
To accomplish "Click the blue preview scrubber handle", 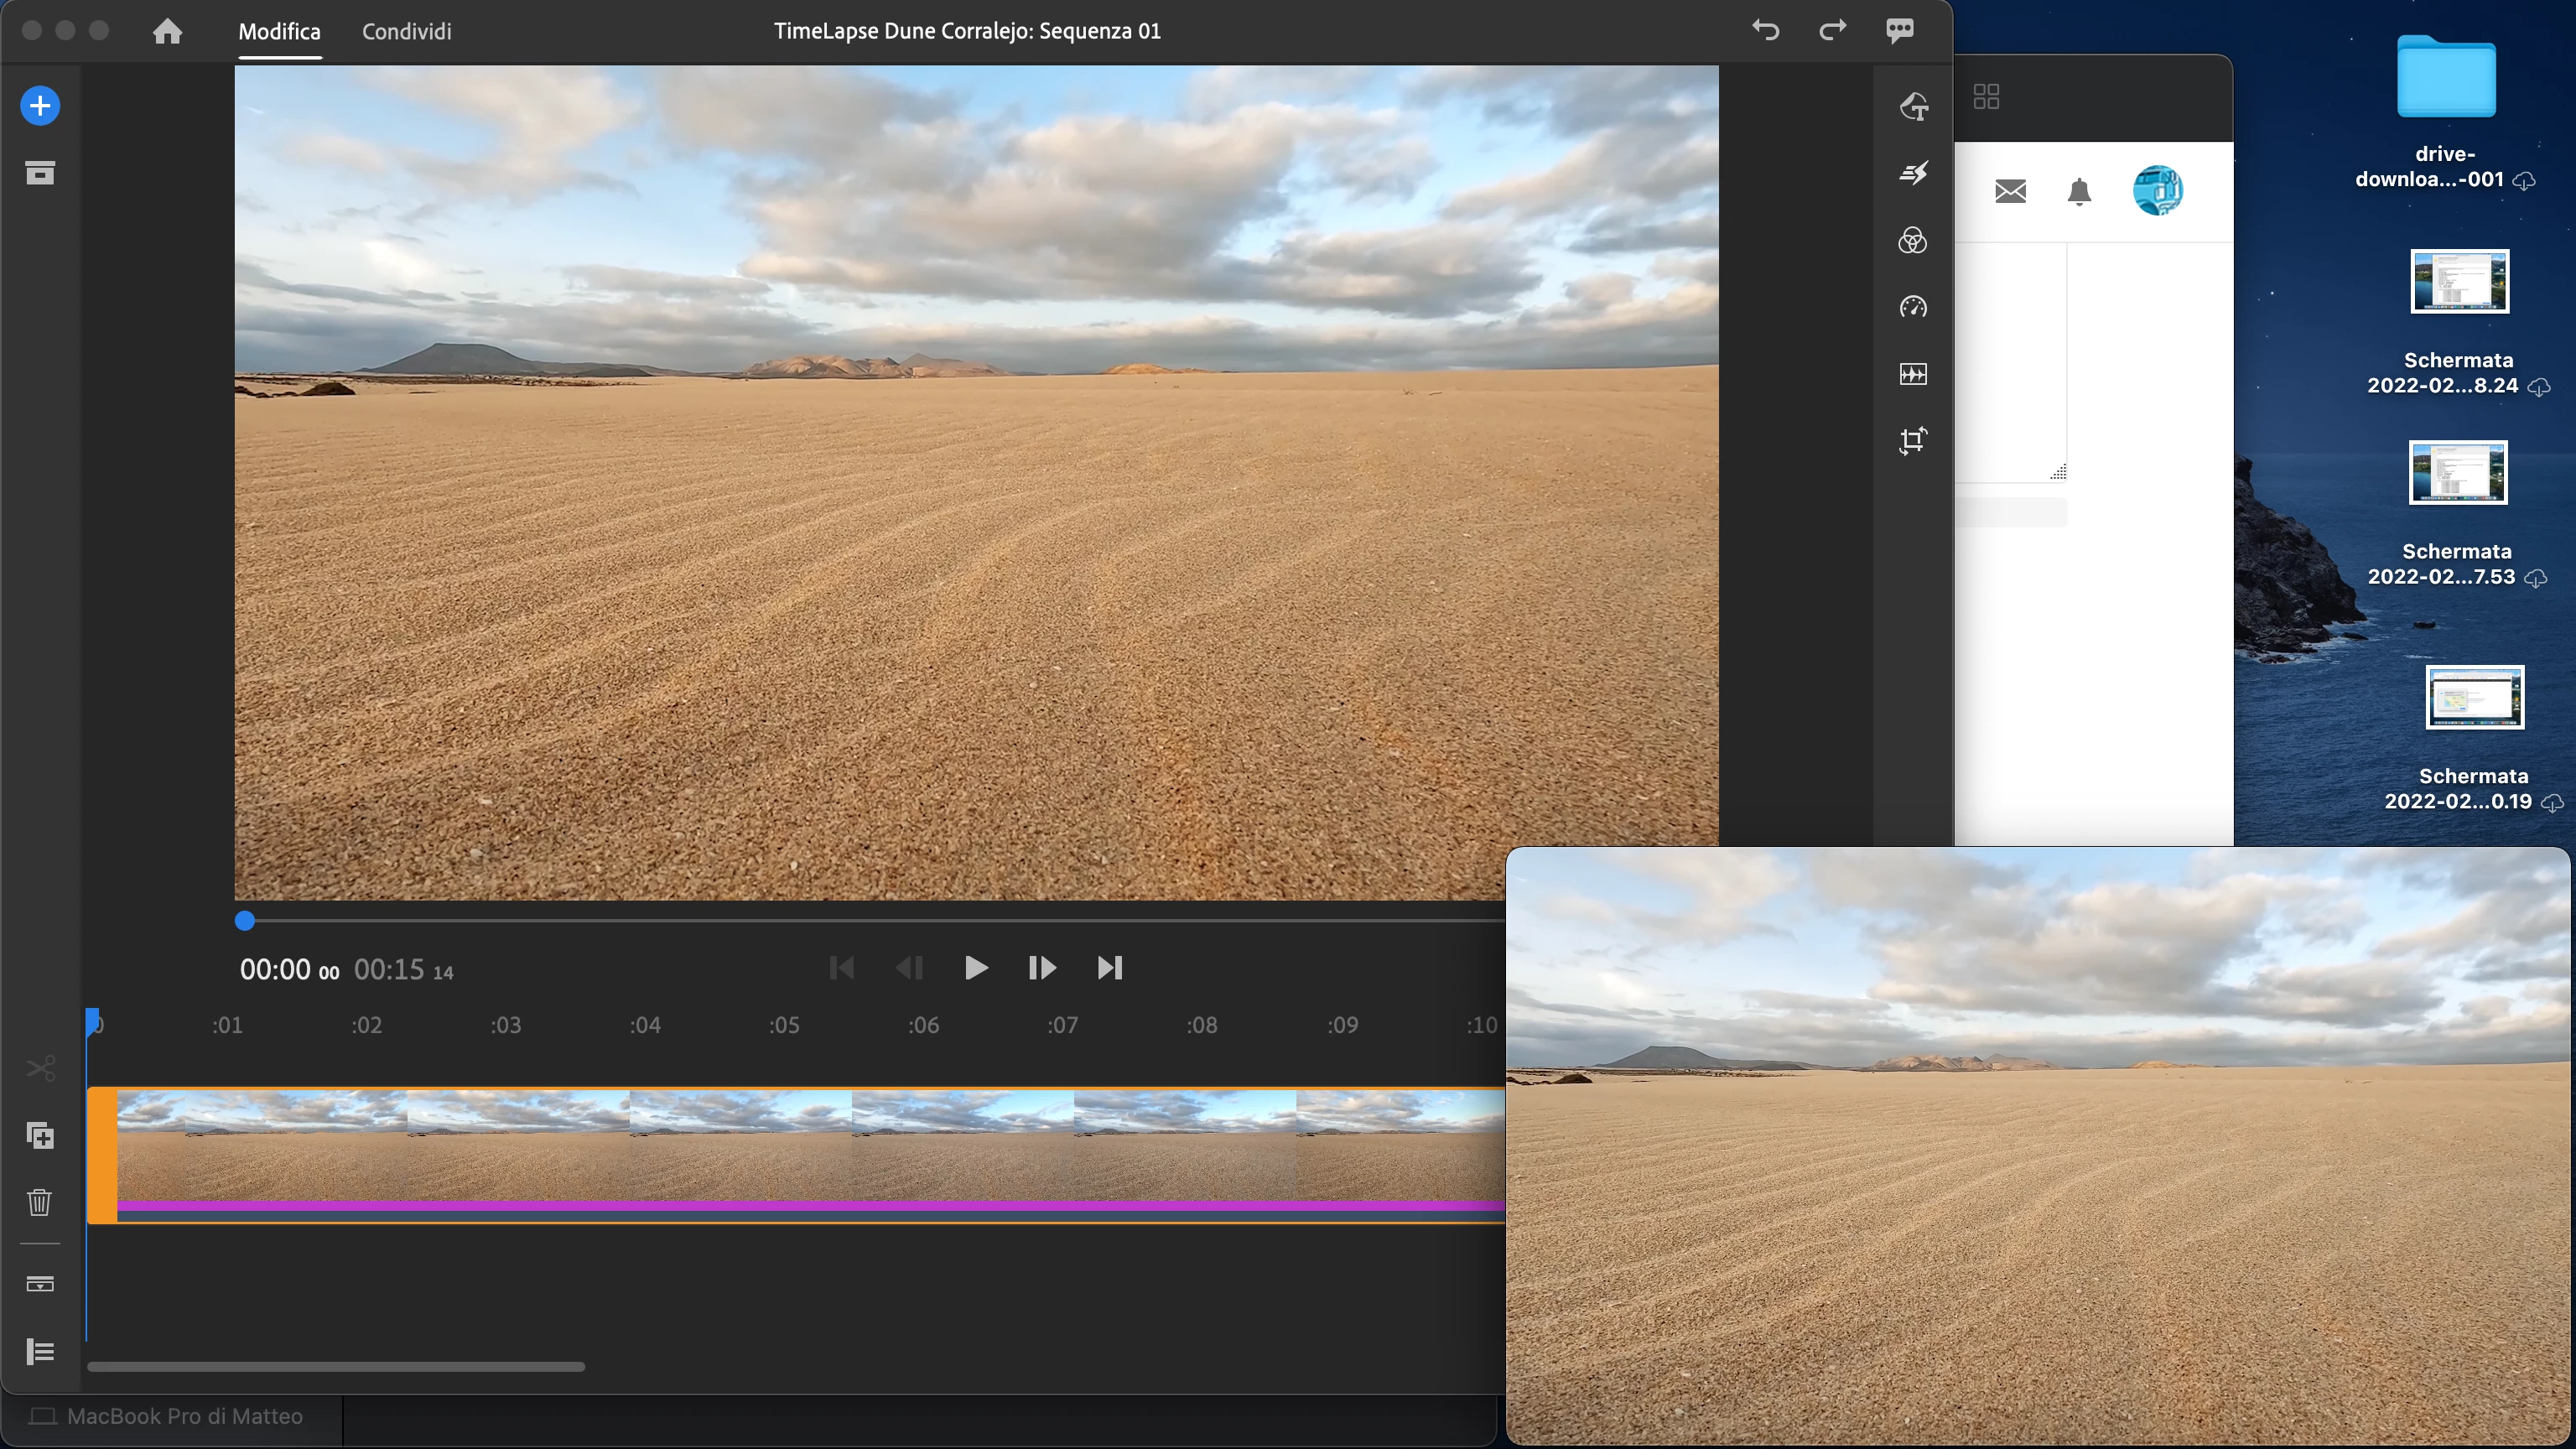I will click(x=245, y=921).
